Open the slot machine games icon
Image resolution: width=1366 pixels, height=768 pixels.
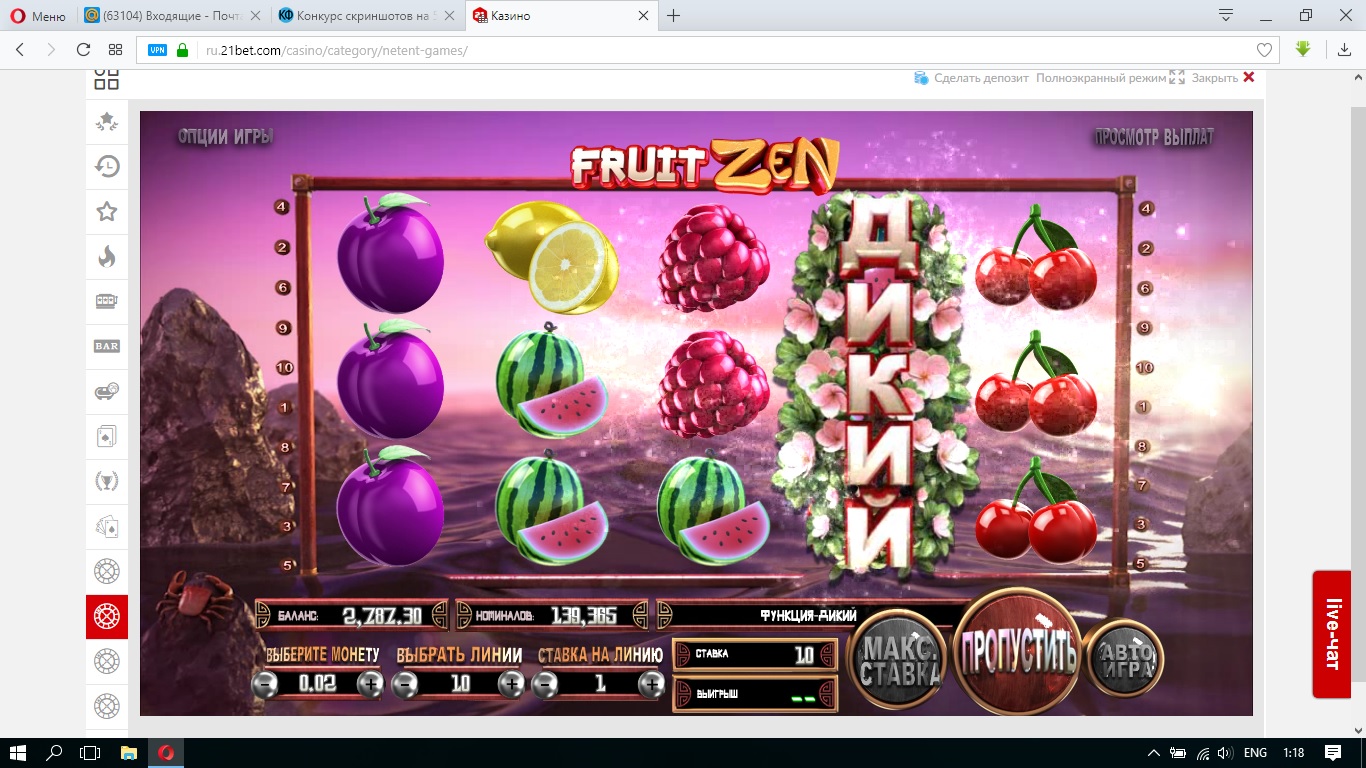click(x=107, y=301)
